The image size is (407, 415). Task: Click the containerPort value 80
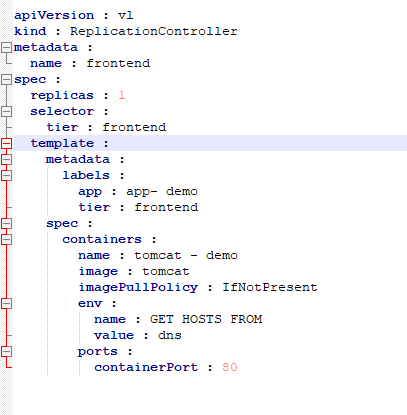tap(230, 367)
